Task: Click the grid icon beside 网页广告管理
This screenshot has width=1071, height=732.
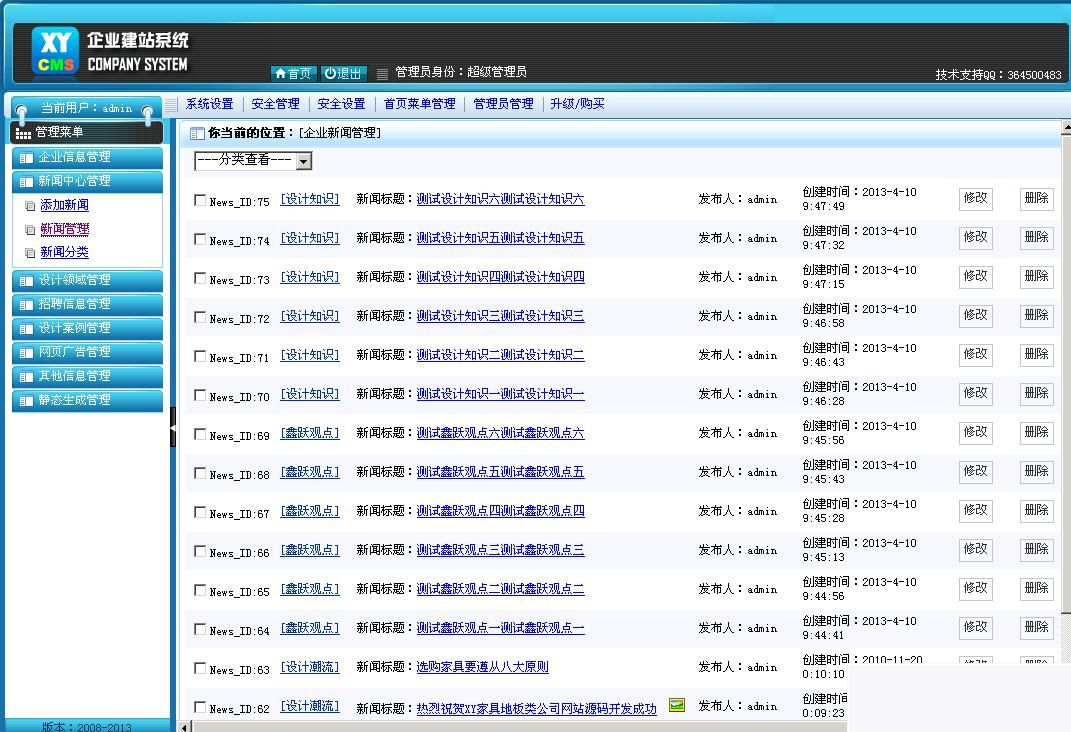Action: [25, 352]
